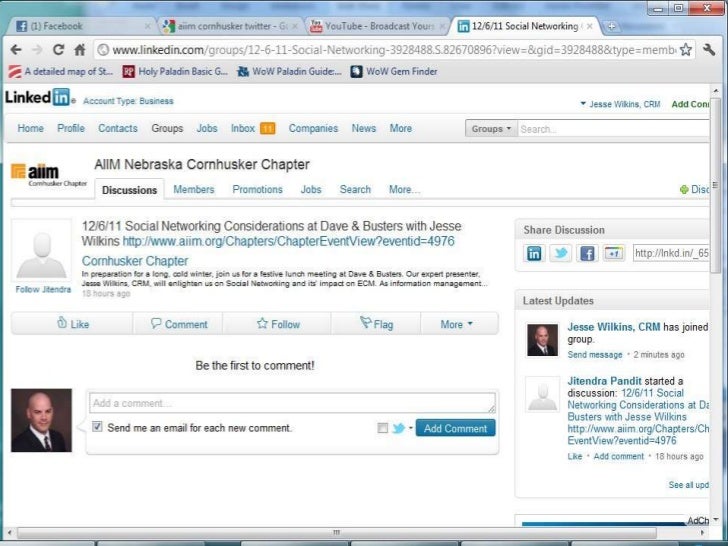Viewport: 728px width, 546px height.
Task: Share discussion on Twitter icon
Action: click(x=560, y=254)
